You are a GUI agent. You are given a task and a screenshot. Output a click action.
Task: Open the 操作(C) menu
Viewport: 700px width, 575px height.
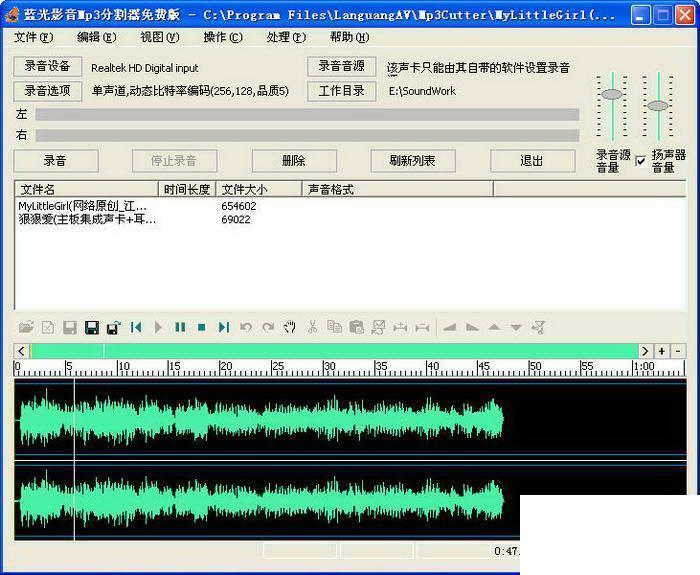(223, 37)
